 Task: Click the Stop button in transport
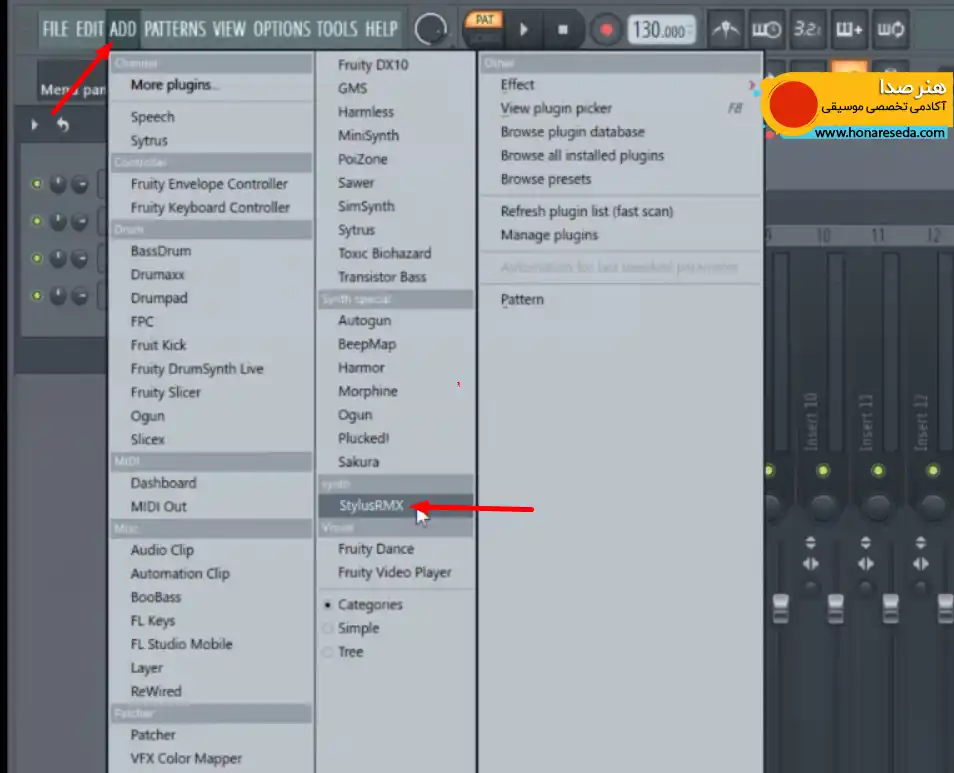click(x=563, y=29)
